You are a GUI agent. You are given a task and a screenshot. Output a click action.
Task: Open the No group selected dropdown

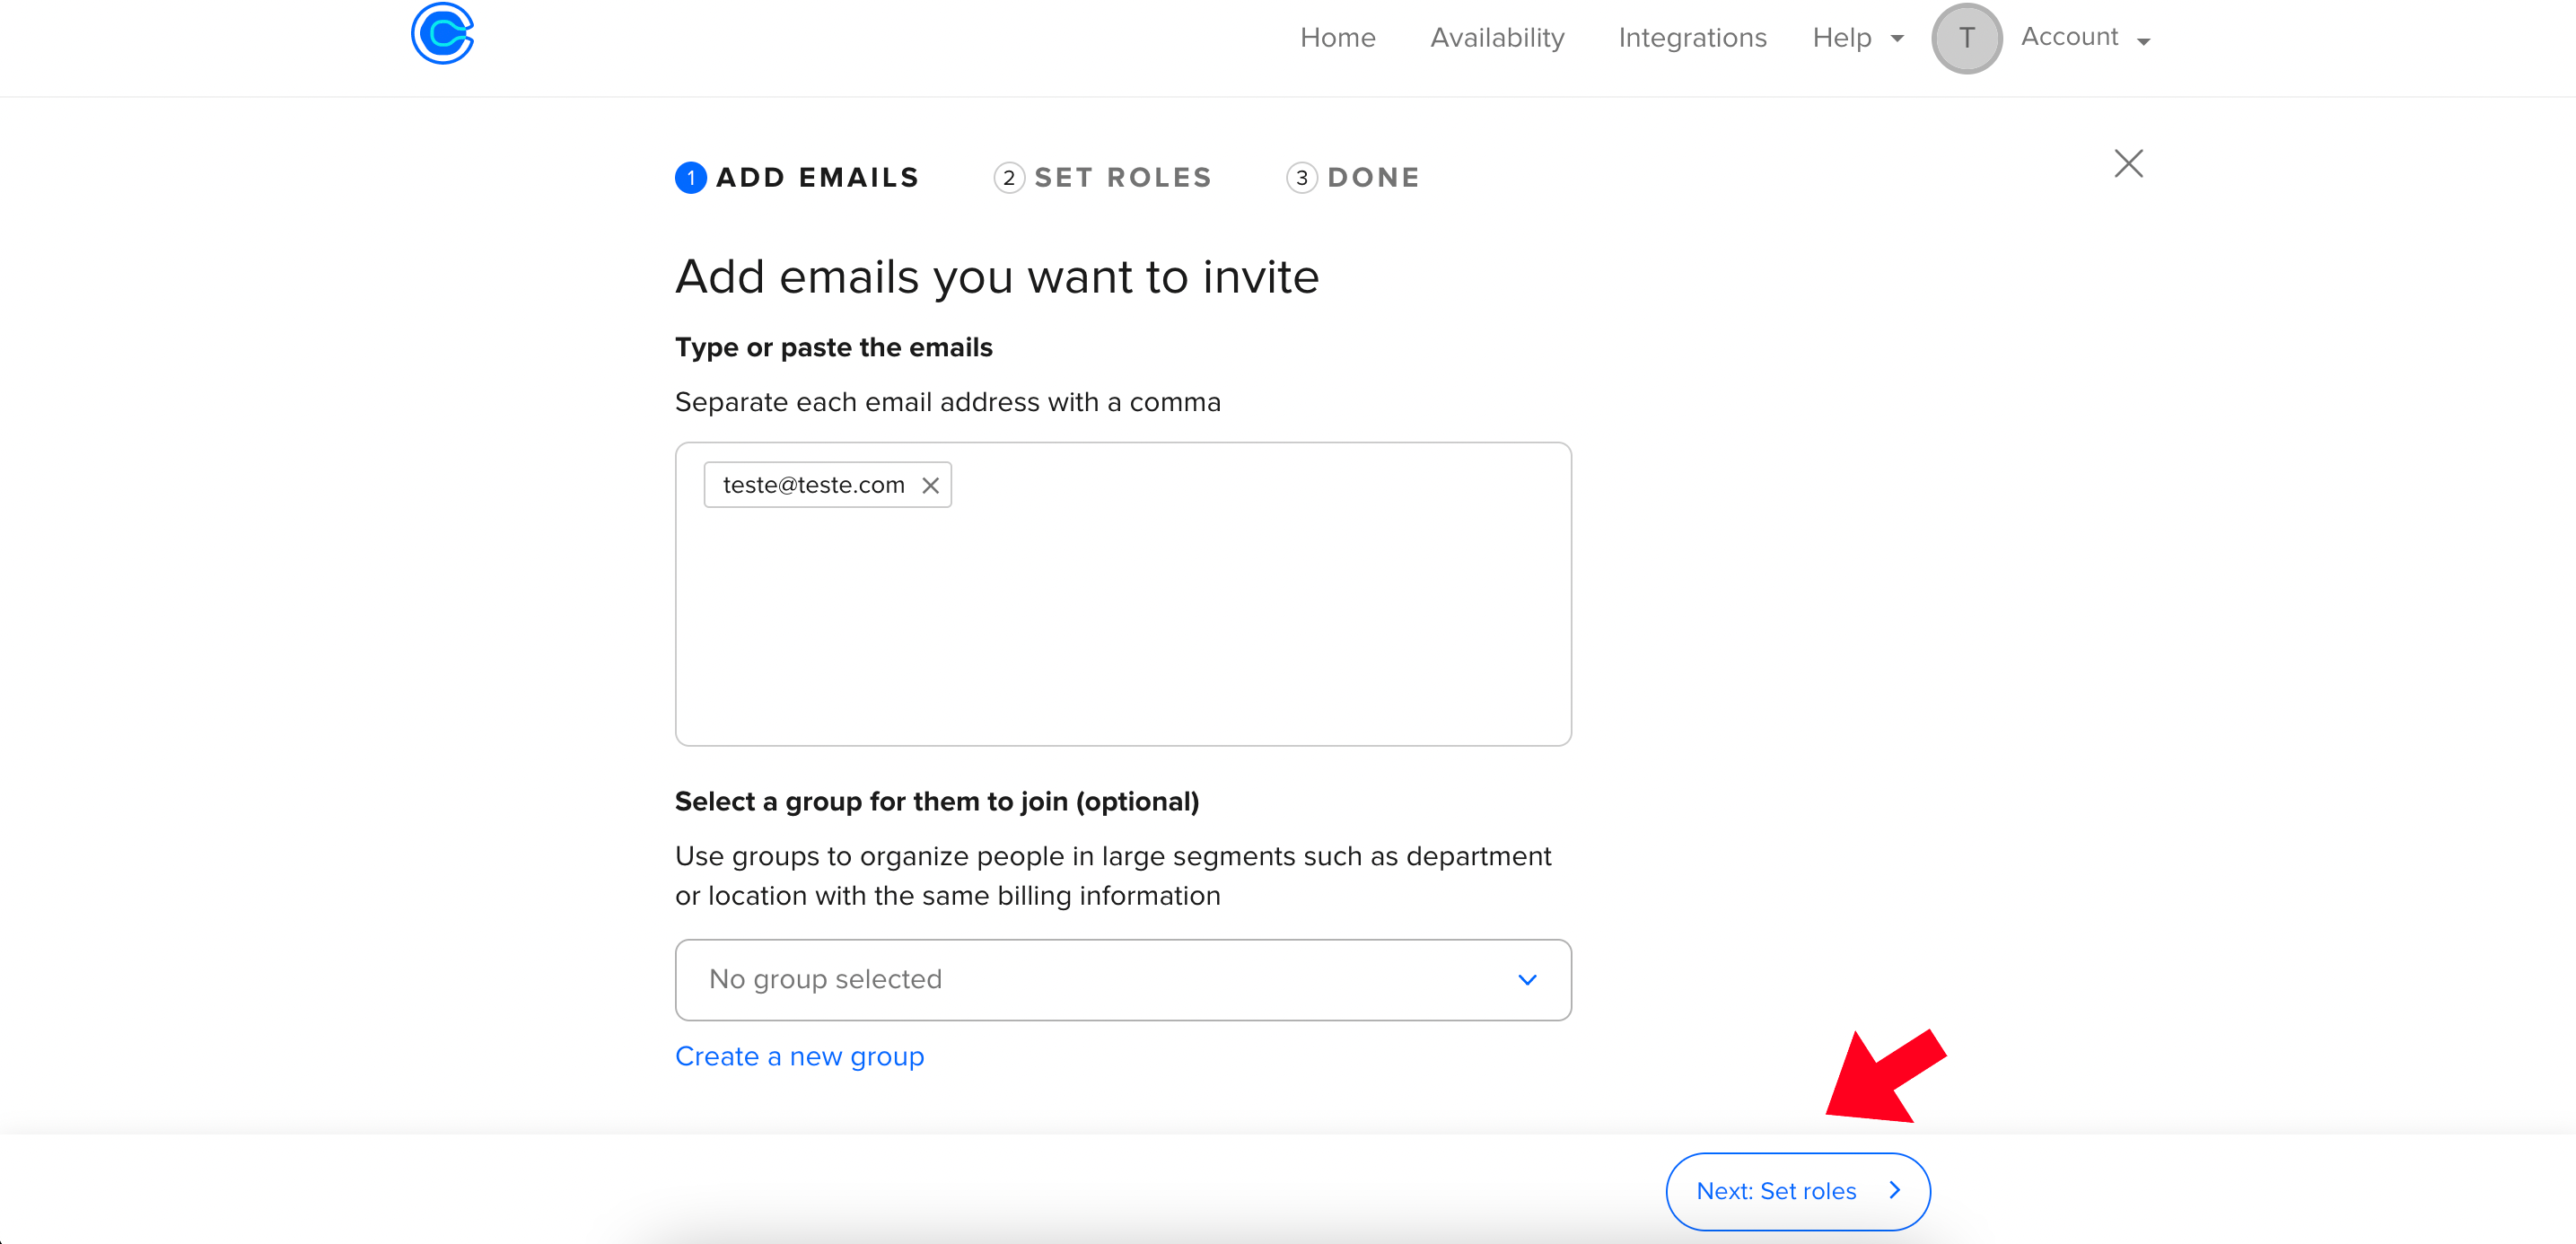coord(1122,980)
